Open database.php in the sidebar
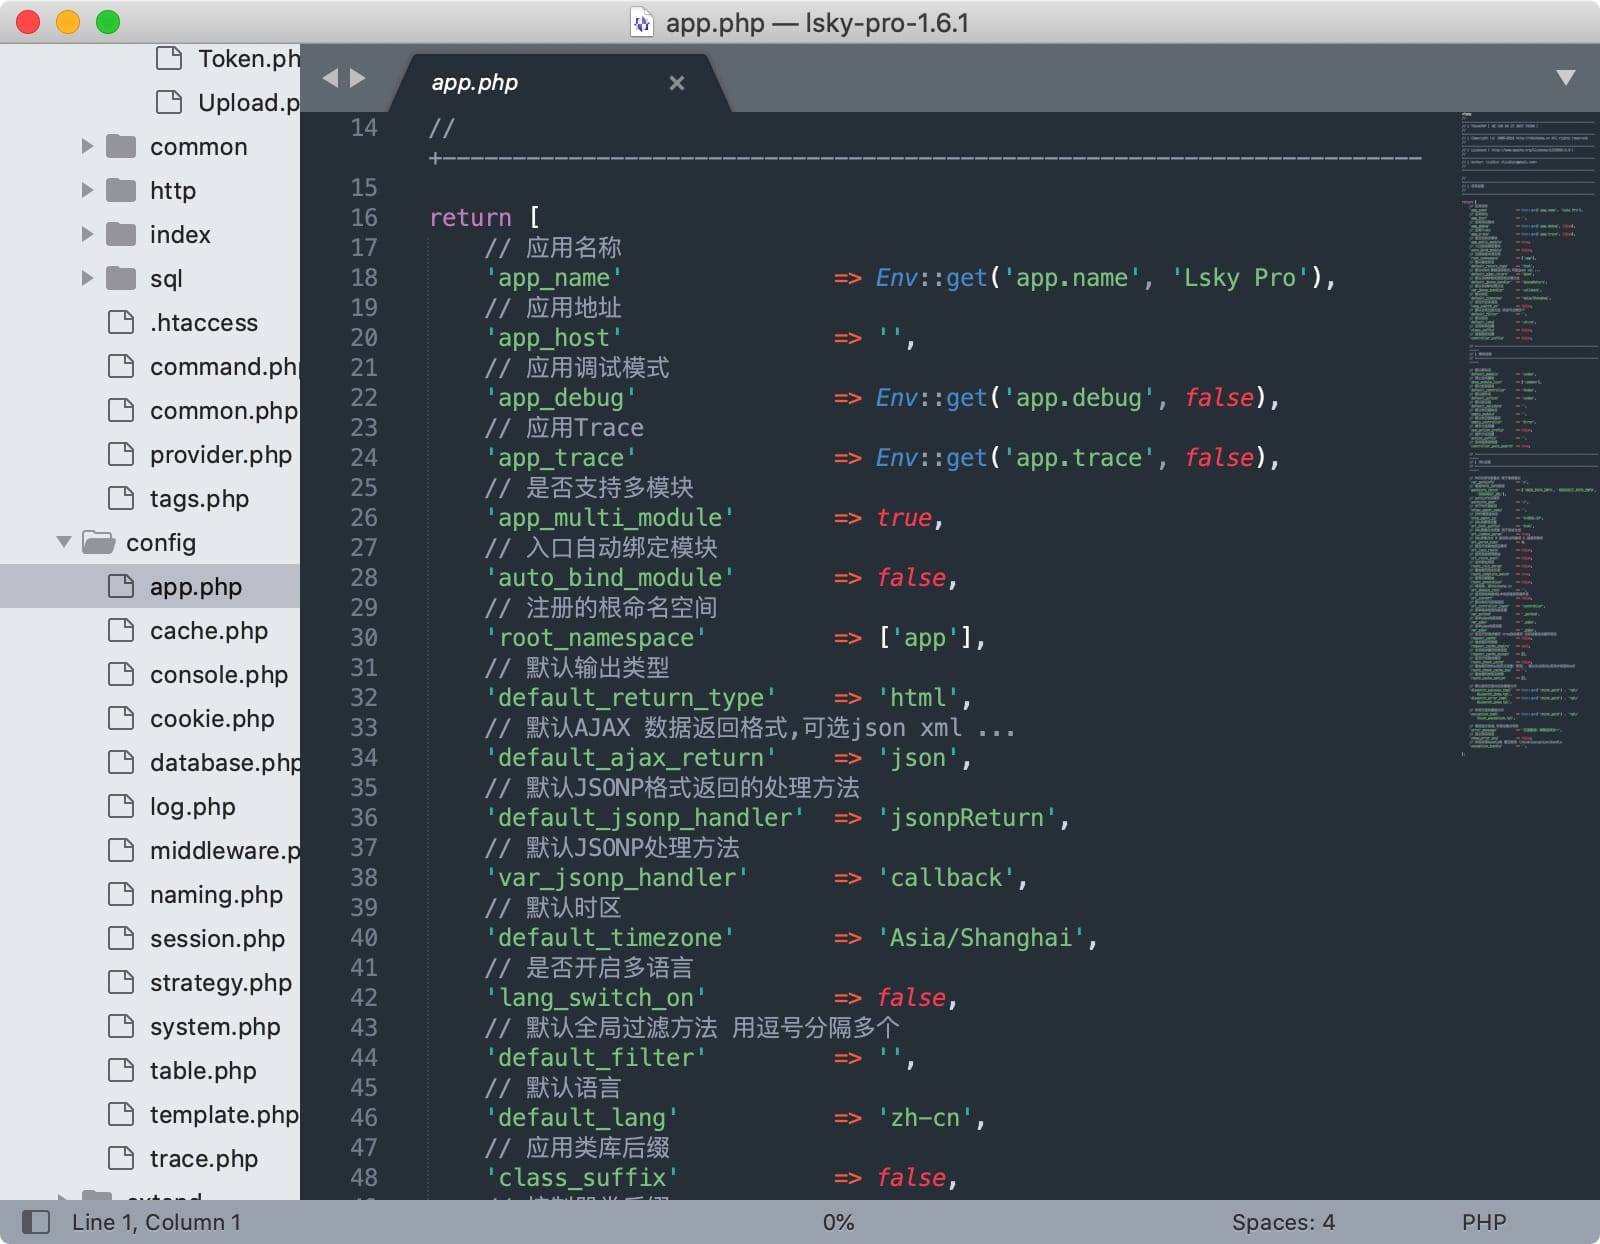 [224, 763]
